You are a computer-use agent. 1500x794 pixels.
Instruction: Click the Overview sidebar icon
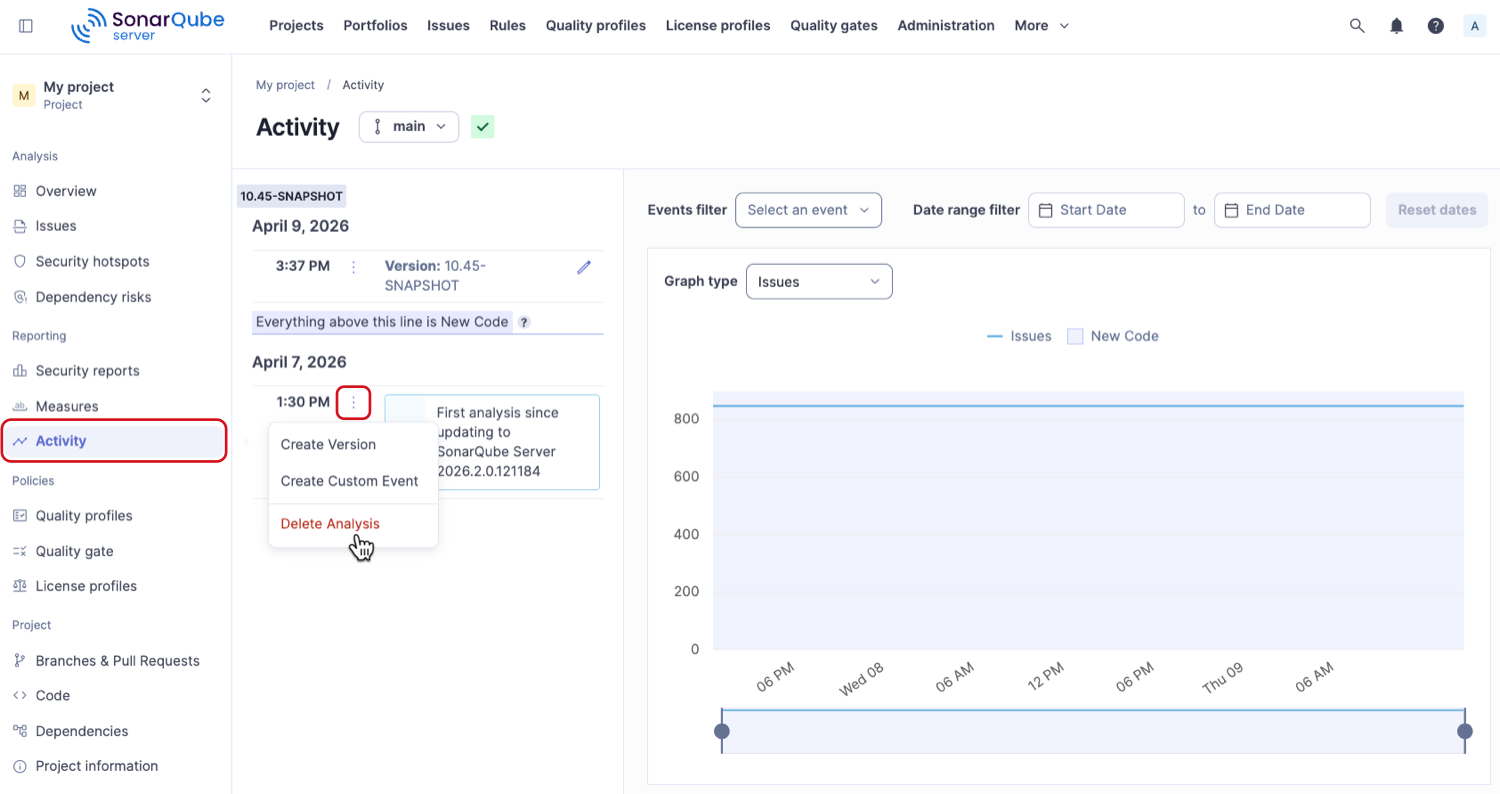(19, 191)
